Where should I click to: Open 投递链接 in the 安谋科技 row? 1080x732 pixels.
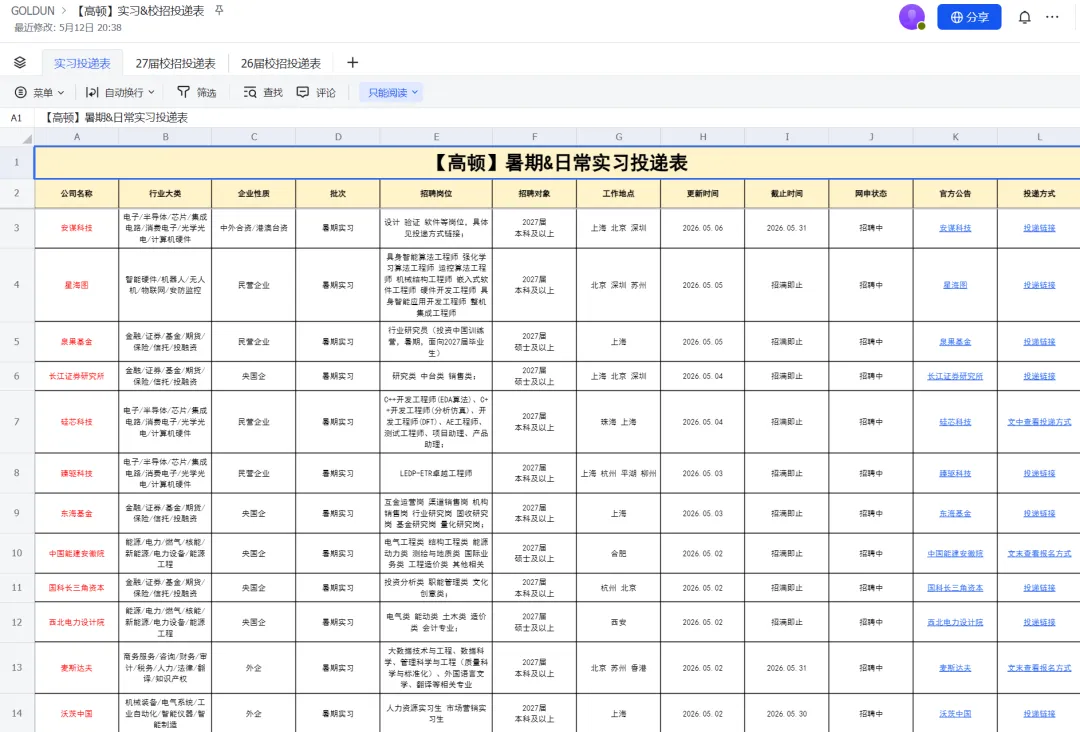(x=1039, y=228)
